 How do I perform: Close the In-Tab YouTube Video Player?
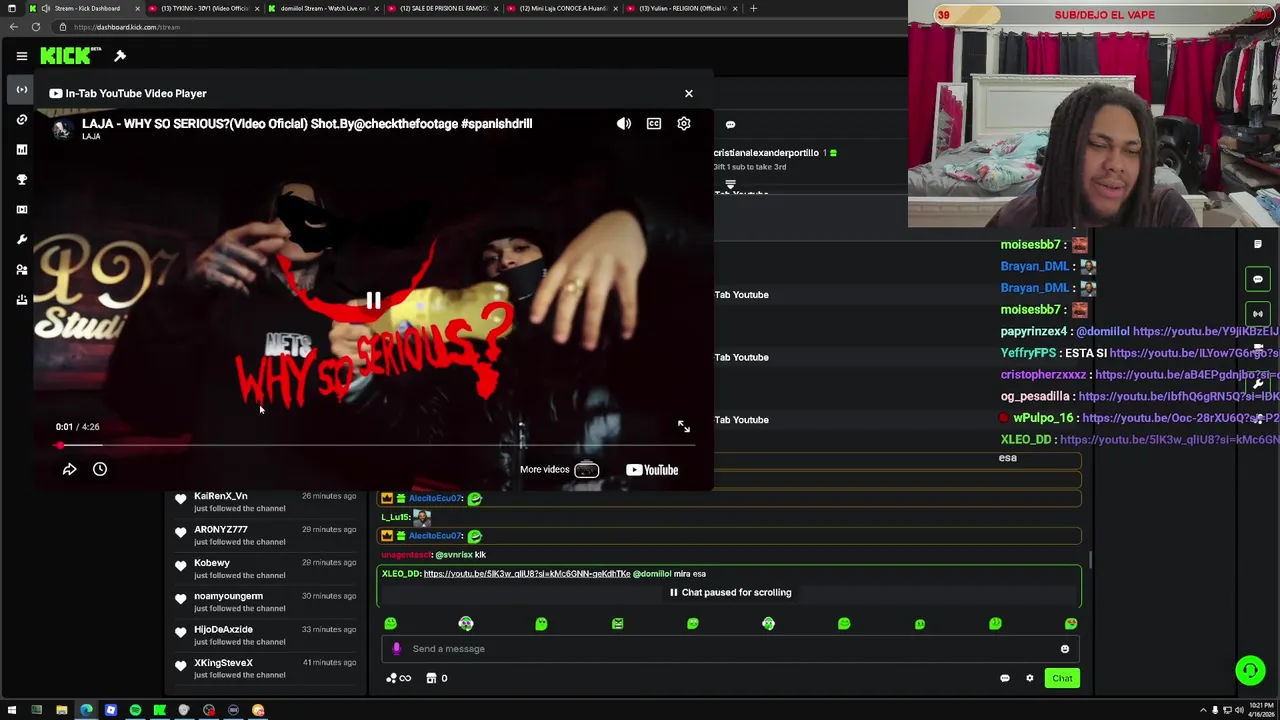(x=688, y=93)
